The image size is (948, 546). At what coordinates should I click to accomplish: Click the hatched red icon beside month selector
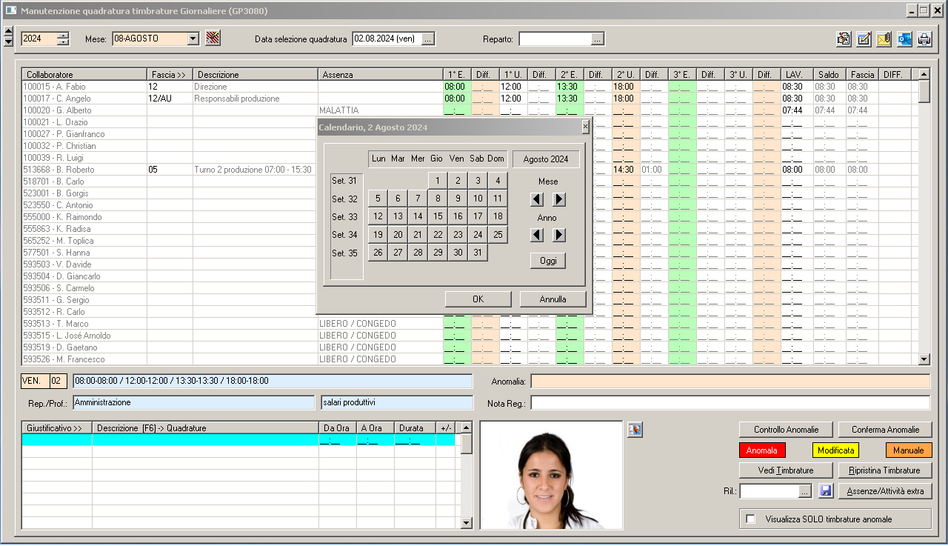tap(212, 39)
